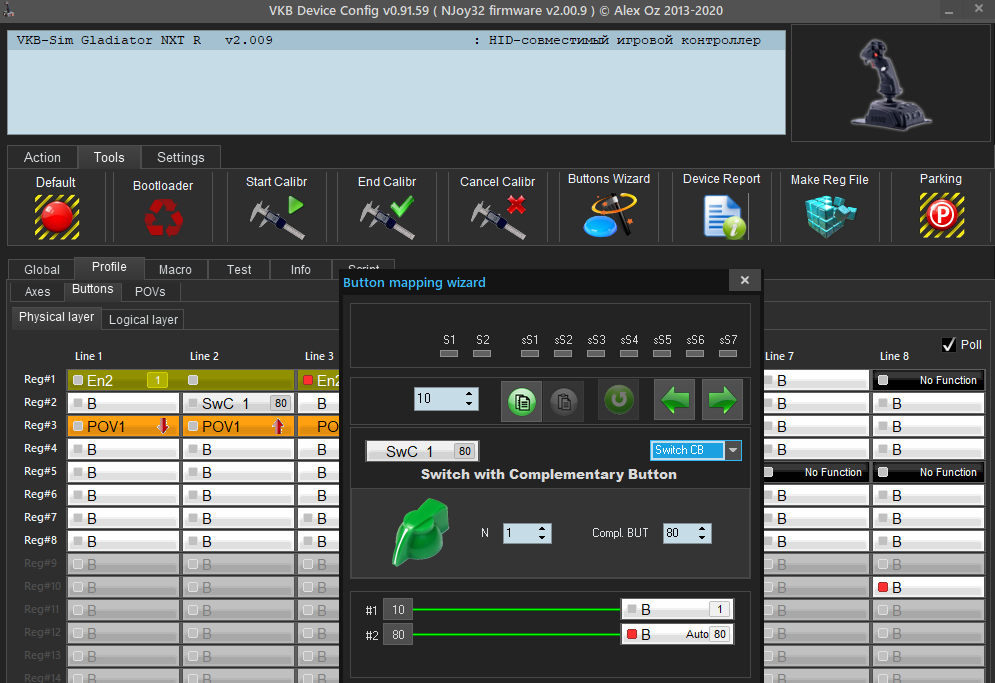Screen dimensions: 995x683
Task: Start calibration with Start Calibr icon
Action: pyautogui.click(x=277, y=217)
